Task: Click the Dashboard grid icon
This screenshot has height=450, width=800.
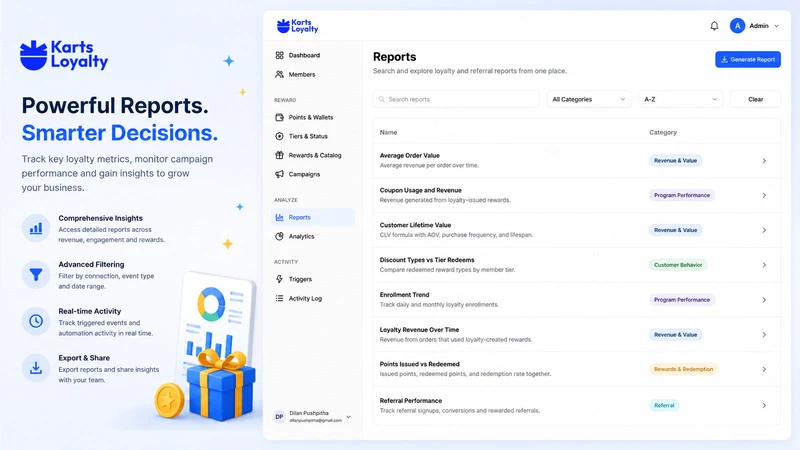Action: (x=280, y=55)
